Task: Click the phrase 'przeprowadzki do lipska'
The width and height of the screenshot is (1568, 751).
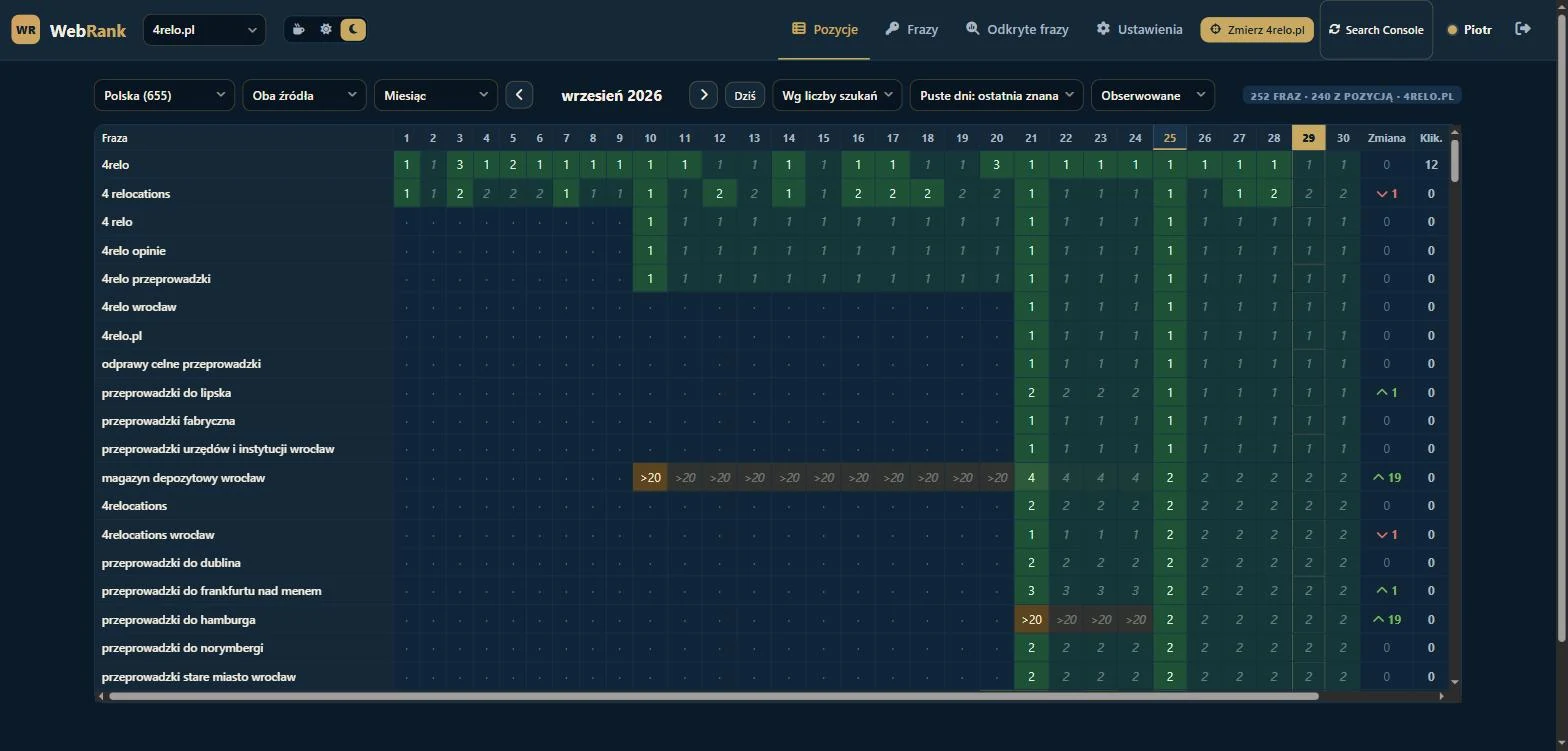Action: 166,392
